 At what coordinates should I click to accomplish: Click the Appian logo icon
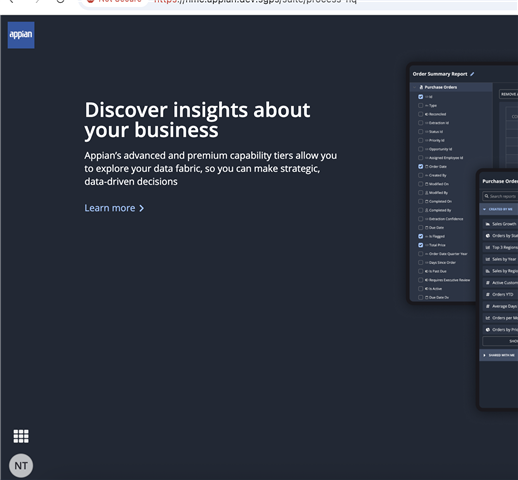coord(21,35)
